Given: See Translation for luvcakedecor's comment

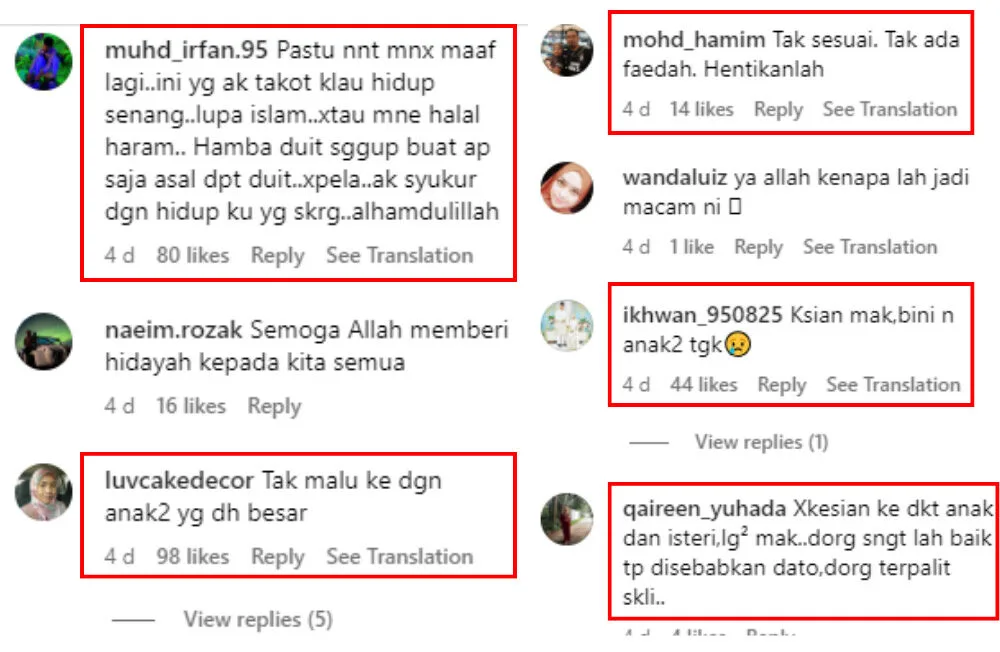Looking at the screenshot, I should 400,556.
